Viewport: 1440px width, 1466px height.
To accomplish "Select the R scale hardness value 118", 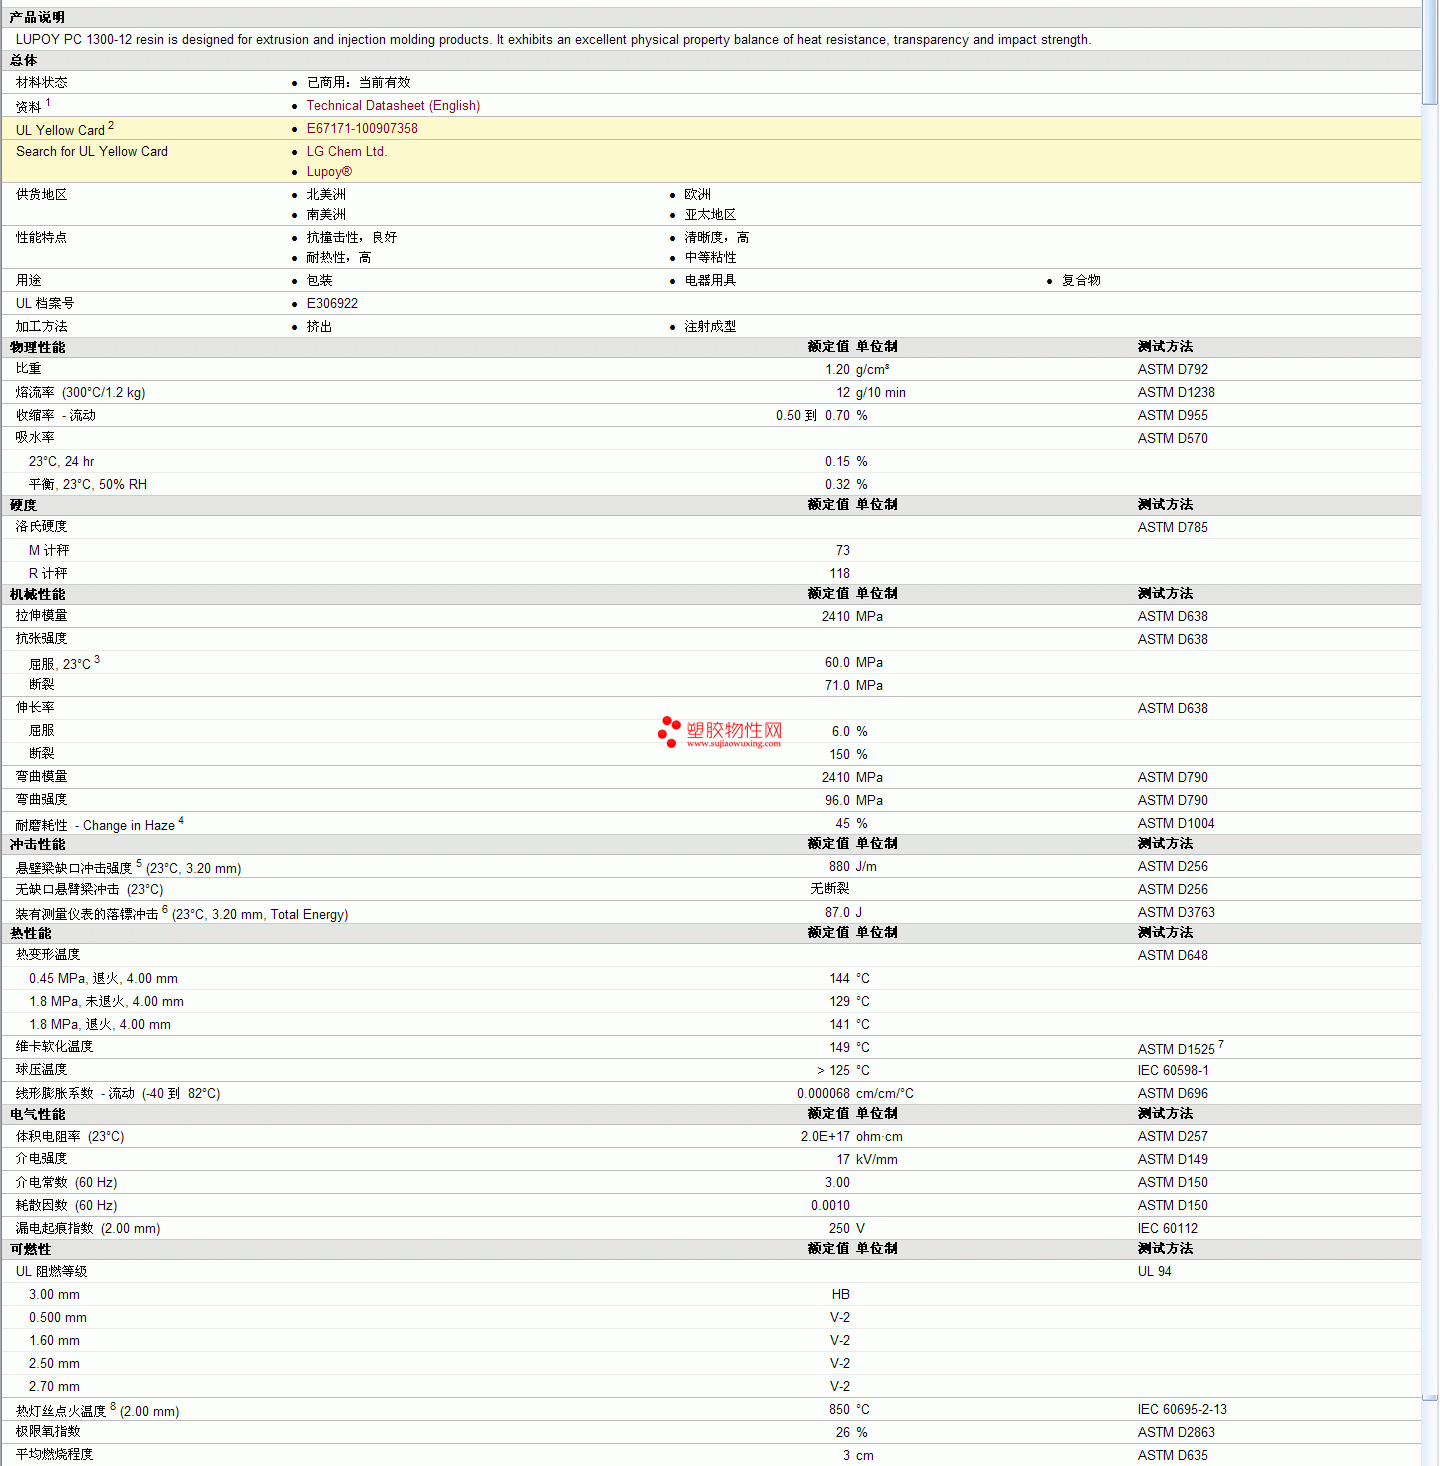I will click(x=839, y=573).
